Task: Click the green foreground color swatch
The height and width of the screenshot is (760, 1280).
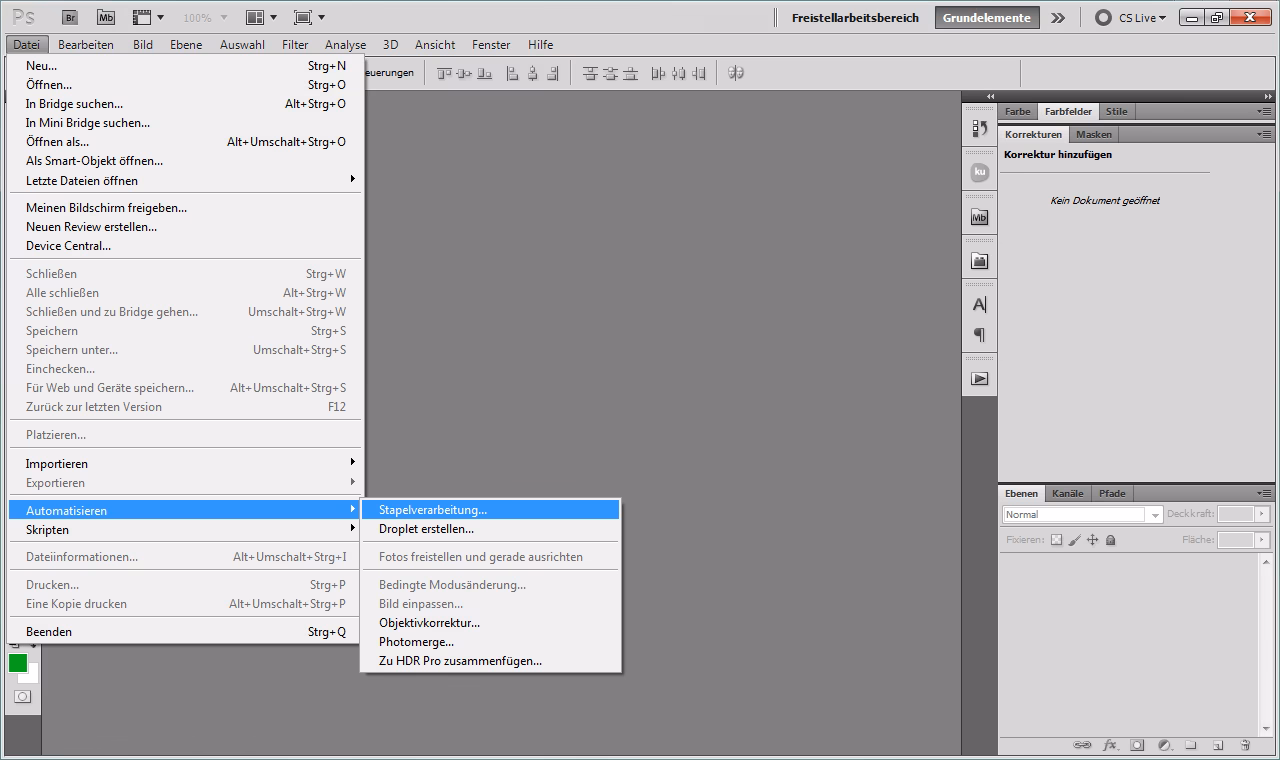Action: [18, 662]
